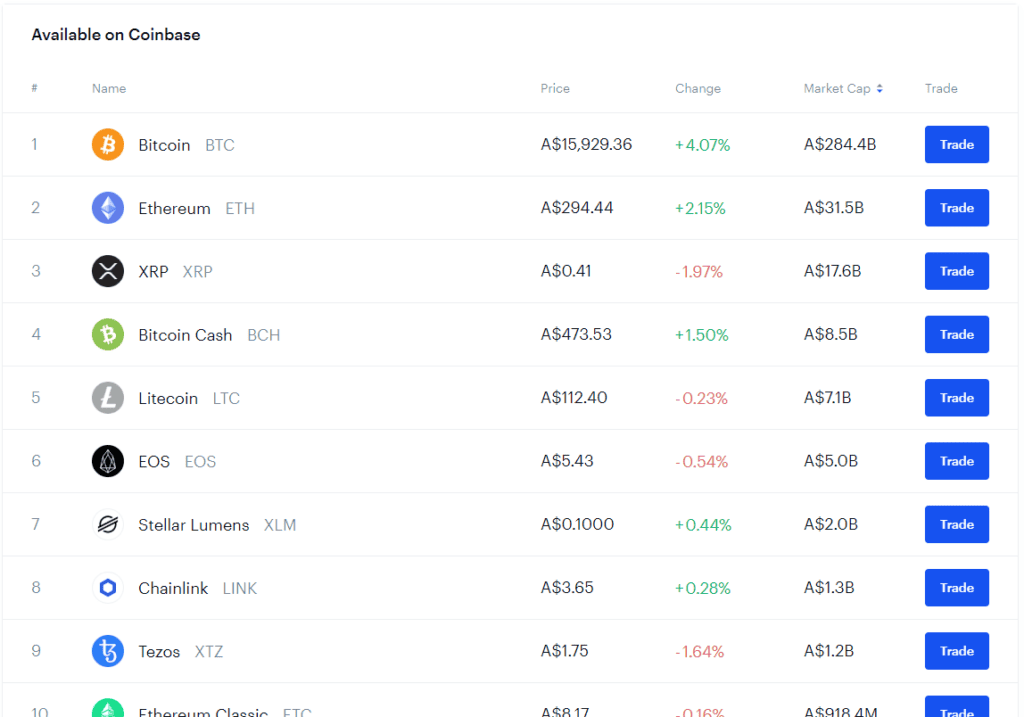Click market cap A$17.6B
Viewport: 1024px width, 717px height.
[833, 271]
